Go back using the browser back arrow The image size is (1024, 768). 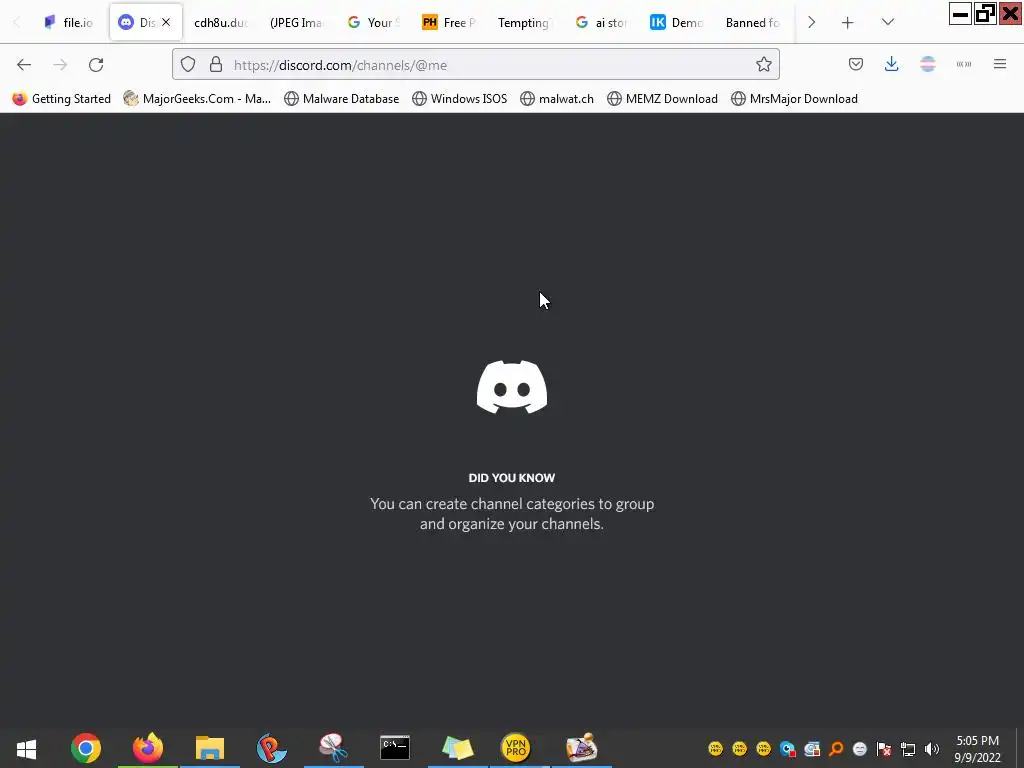(24, 65)
